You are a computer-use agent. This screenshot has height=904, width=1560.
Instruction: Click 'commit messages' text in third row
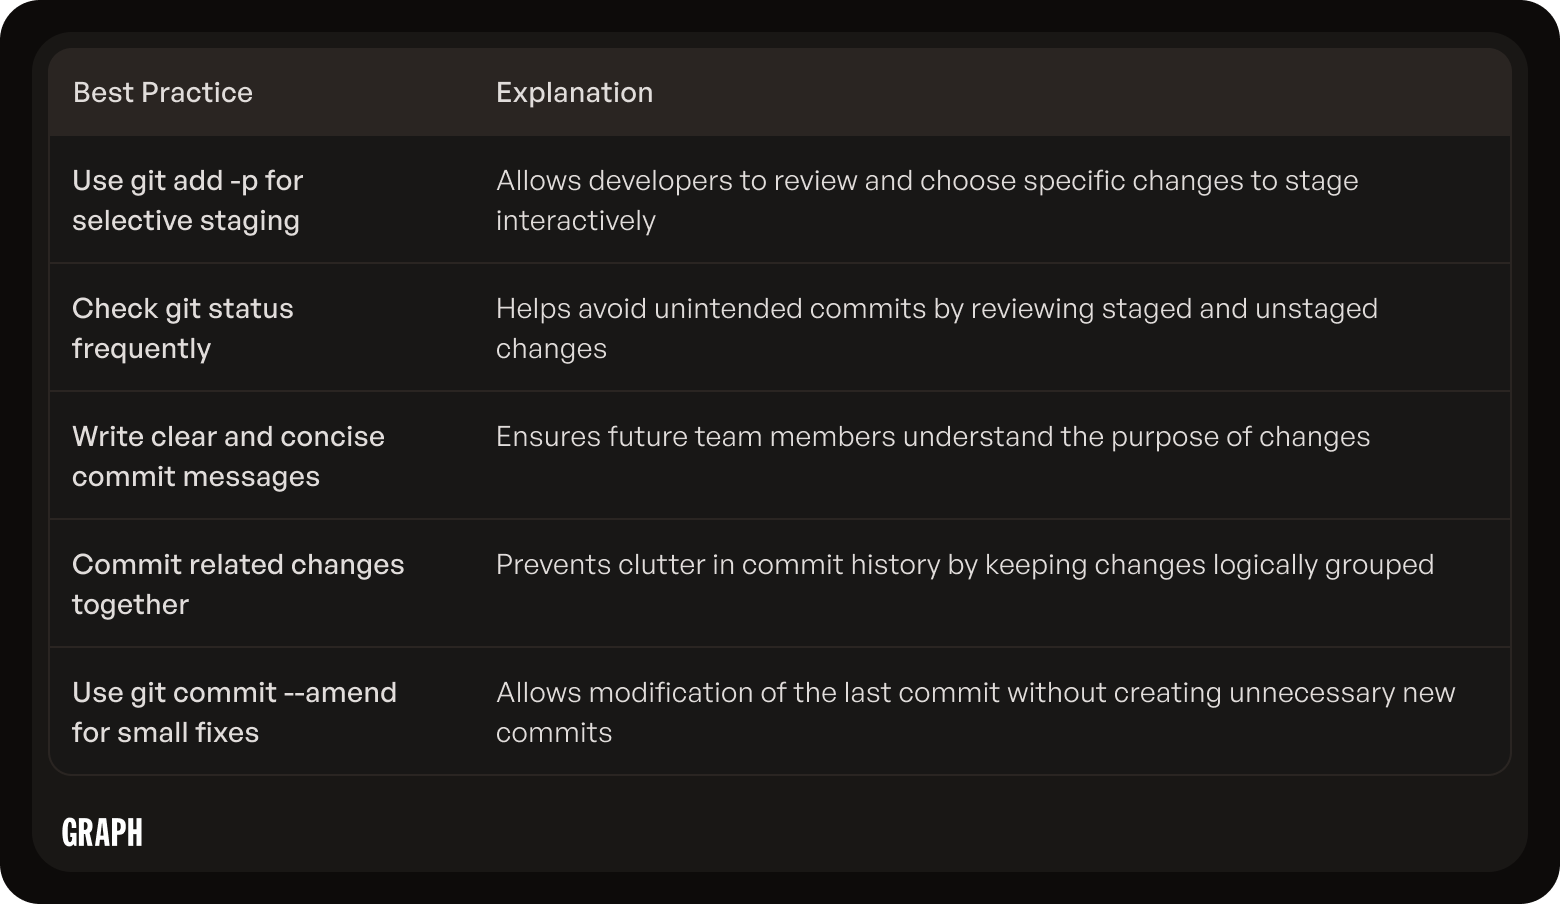coord(196,477)
